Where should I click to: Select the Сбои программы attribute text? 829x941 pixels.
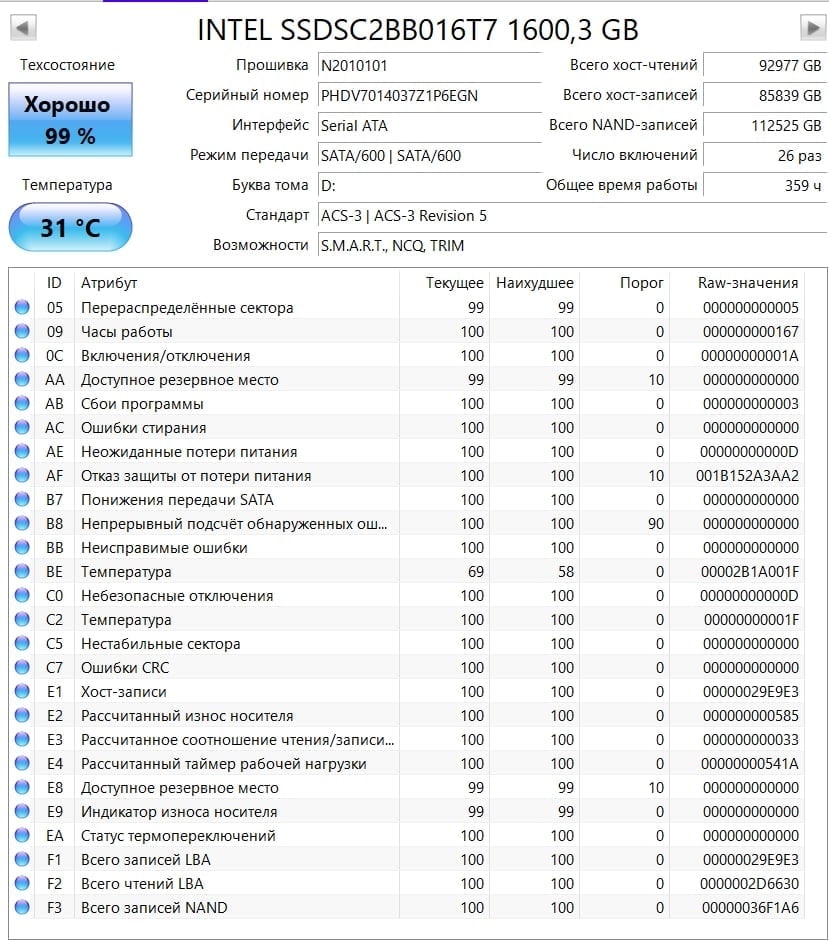pyautogui.click(x=142, y=404)
